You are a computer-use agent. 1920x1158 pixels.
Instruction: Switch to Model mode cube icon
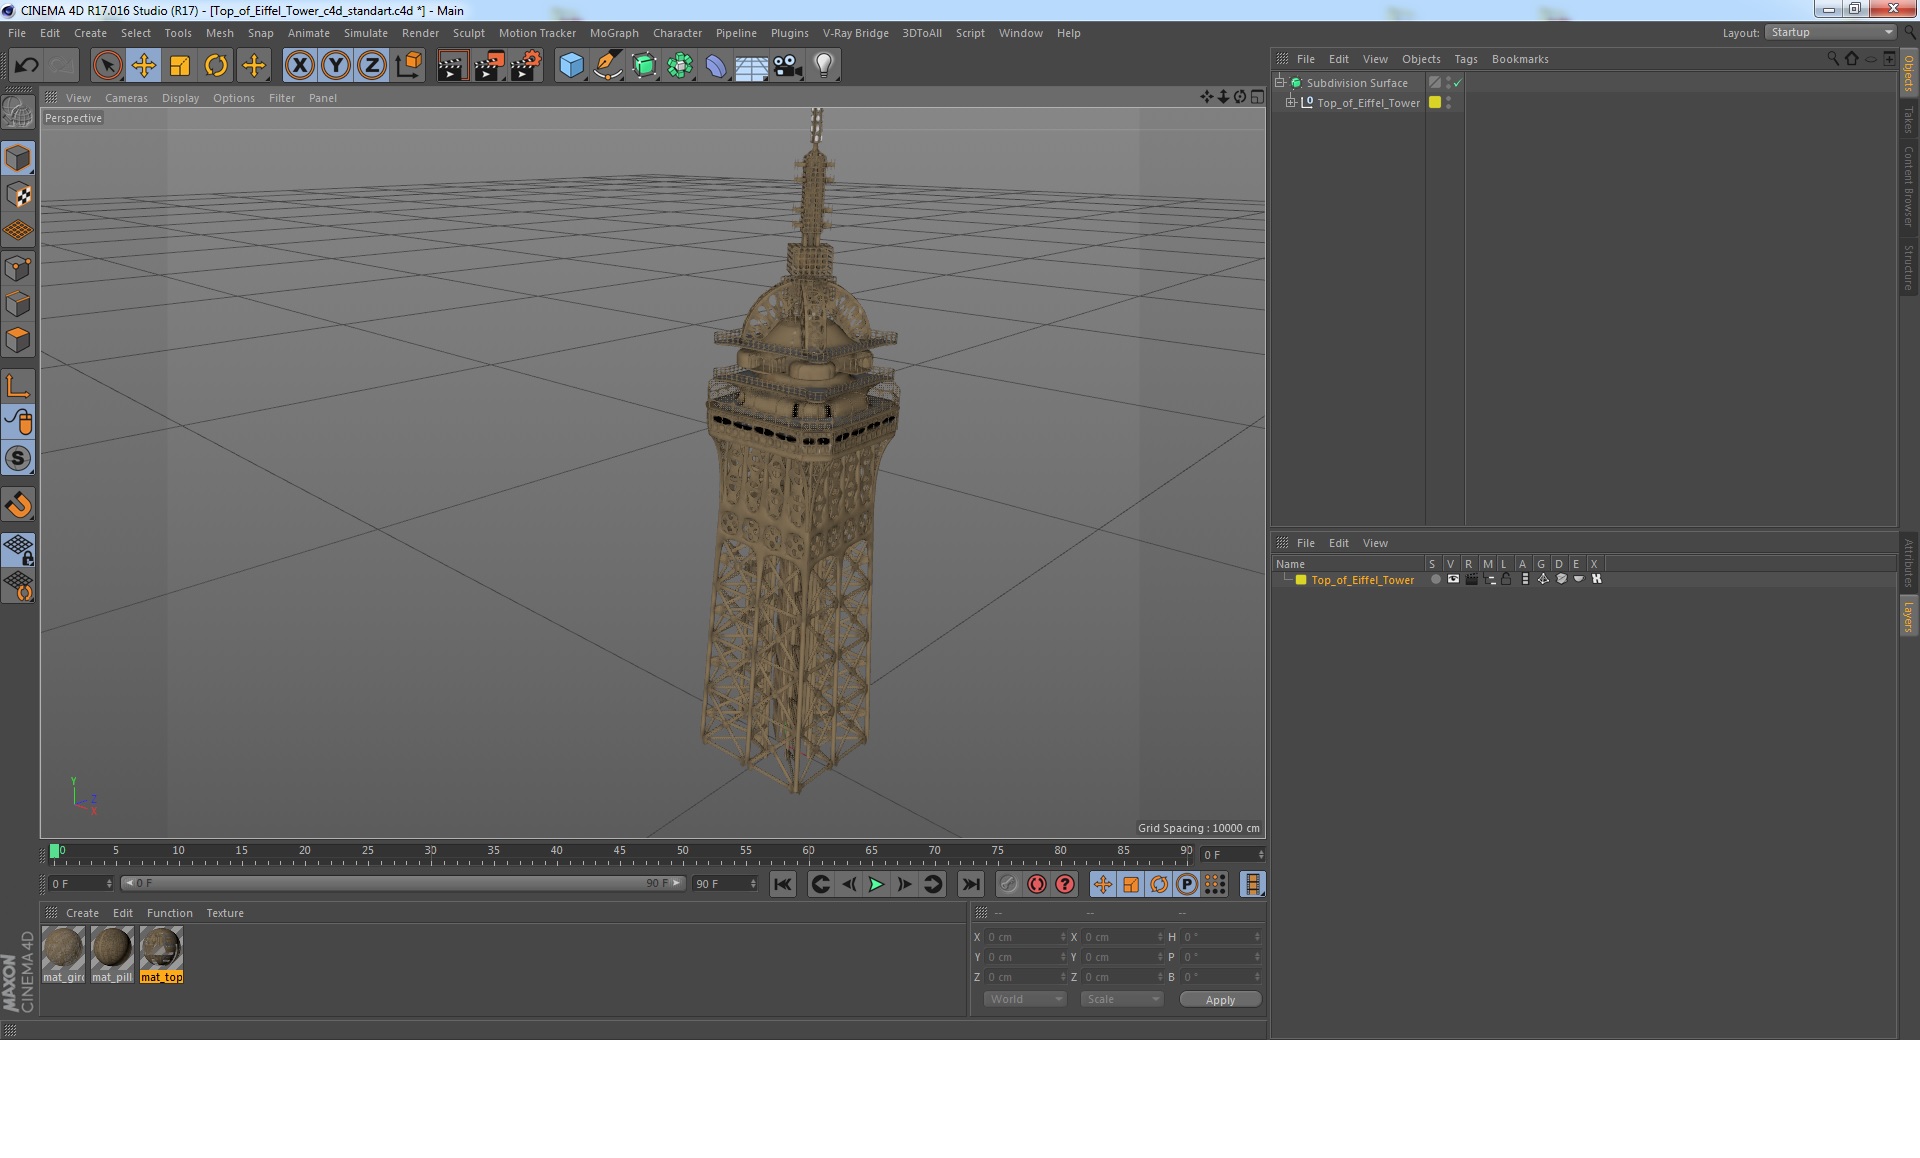(x=18, y=159)
